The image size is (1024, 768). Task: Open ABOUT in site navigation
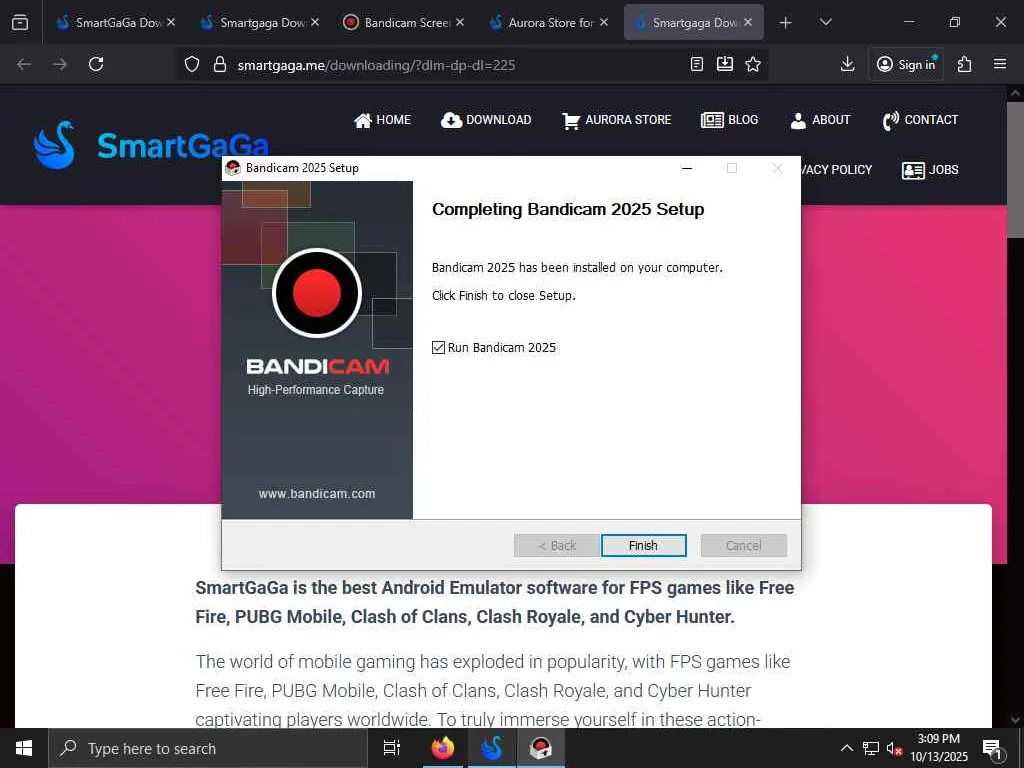click(820, 120)
